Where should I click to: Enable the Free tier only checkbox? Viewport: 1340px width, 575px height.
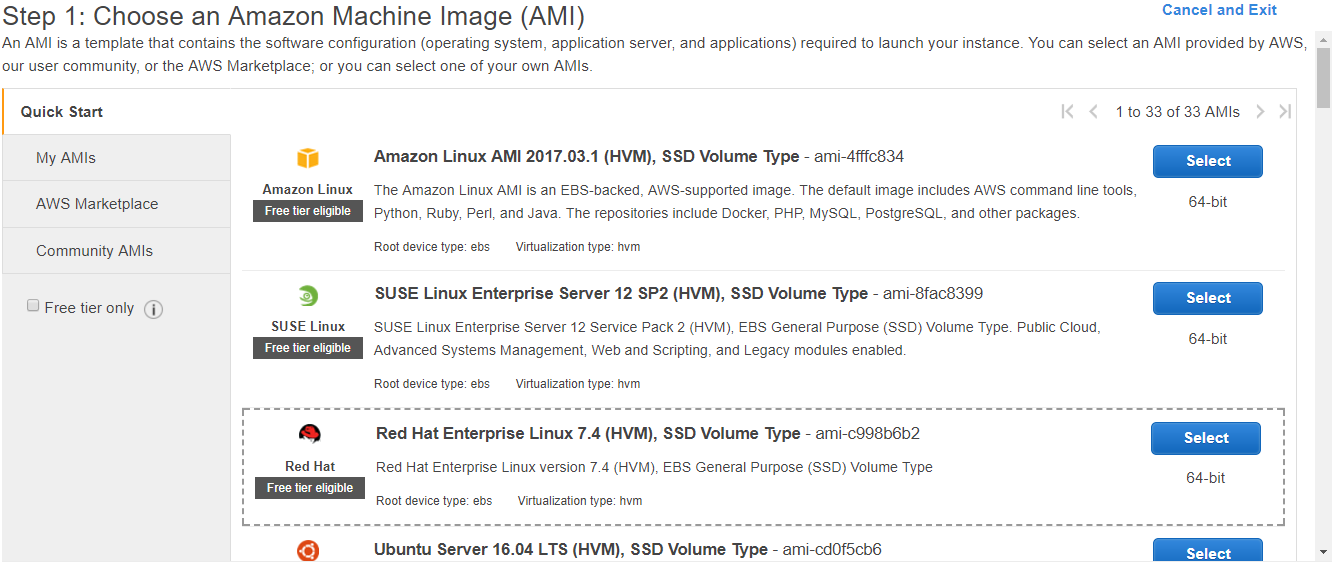coord(33,306)
